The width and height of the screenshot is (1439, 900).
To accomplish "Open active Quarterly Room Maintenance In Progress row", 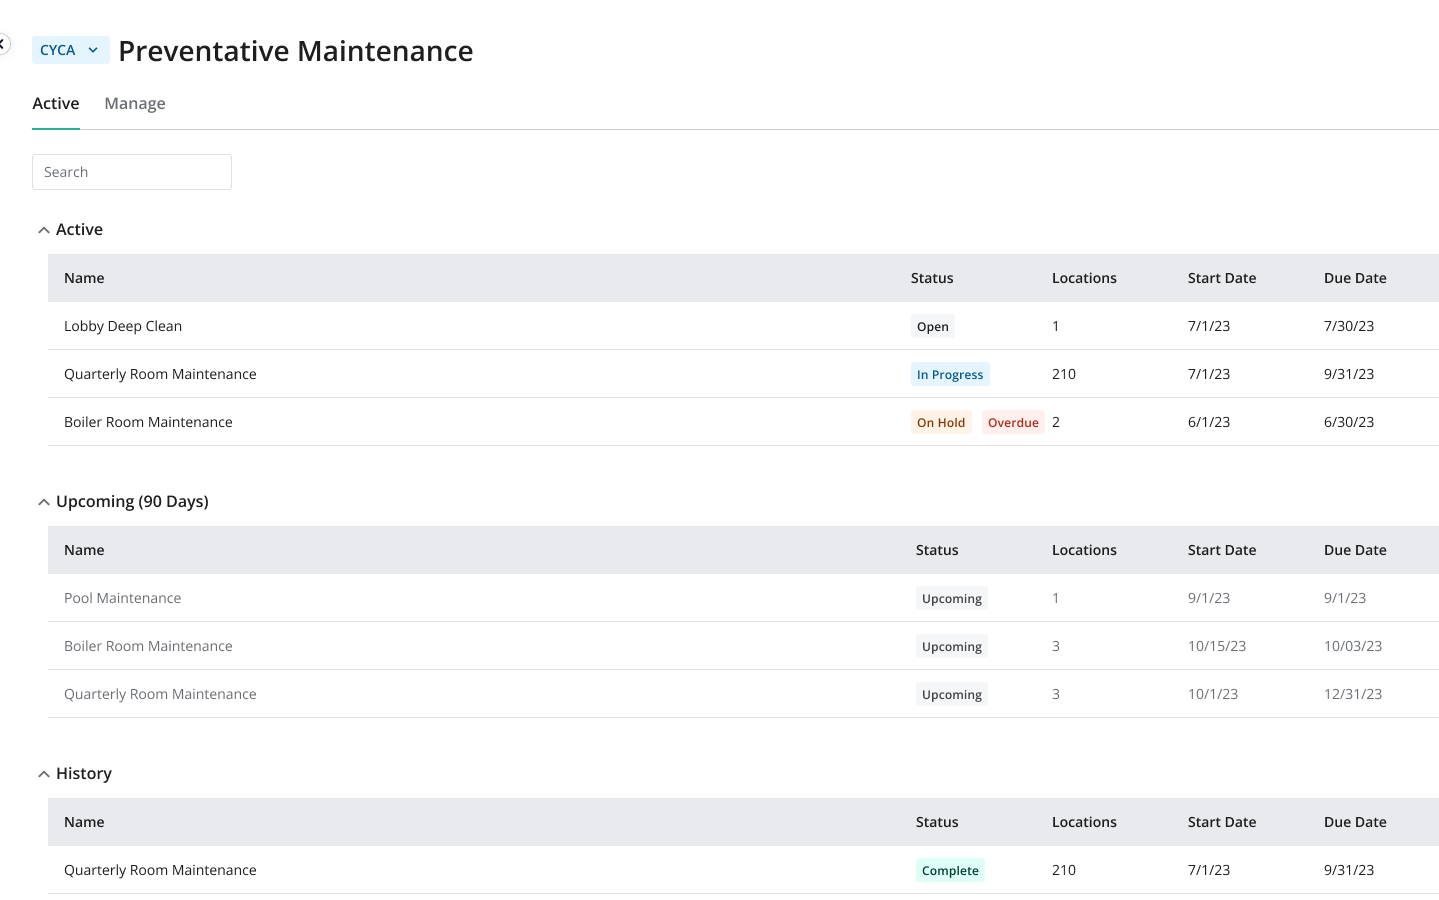I will pyautogui.click(x=160, y=374).
